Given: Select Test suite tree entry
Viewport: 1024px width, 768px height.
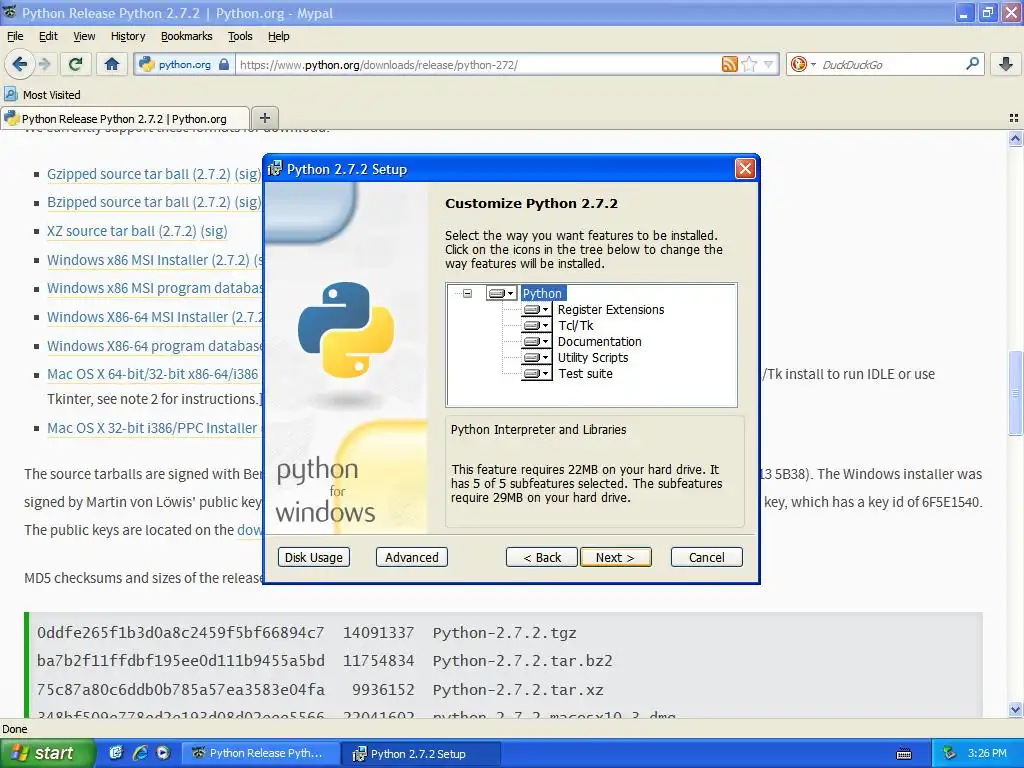Looking at the screenshot, I should (x=585, y=374).
